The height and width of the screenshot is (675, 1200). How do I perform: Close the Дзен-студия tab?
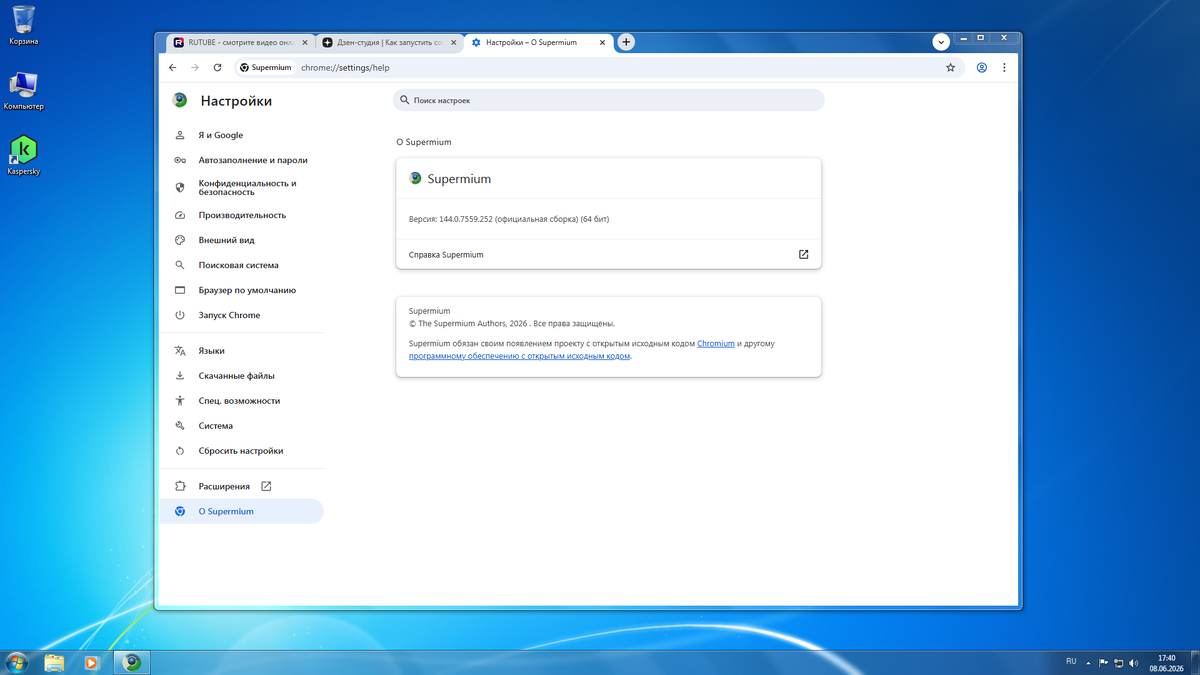[454, 43]
